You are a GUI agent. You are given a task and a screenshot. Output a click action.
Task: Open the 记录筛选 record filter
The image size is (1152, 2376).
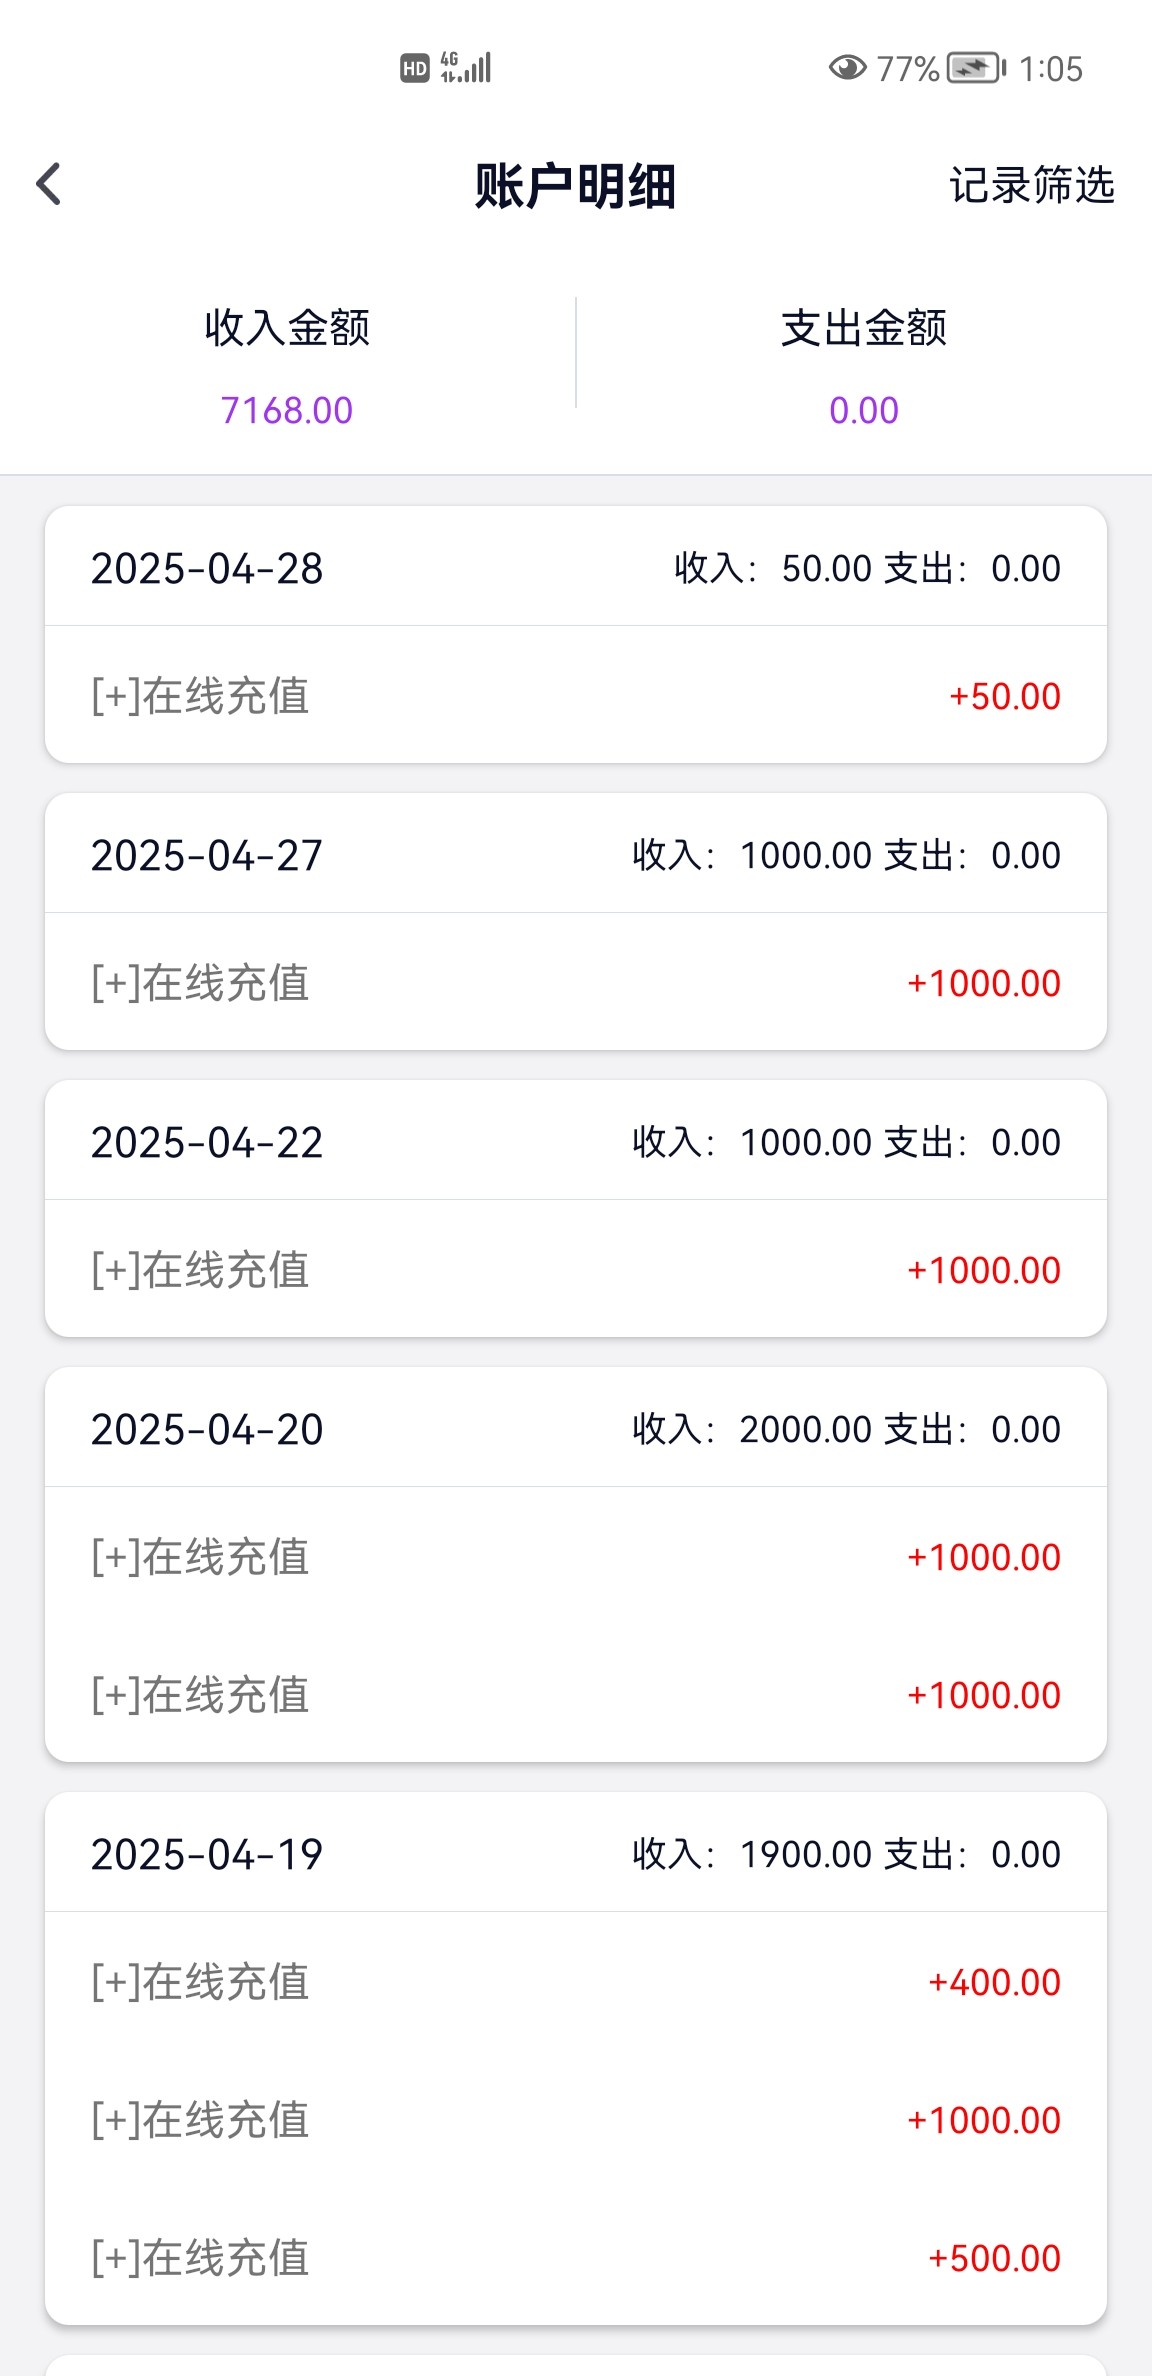tap(1031, 186)
